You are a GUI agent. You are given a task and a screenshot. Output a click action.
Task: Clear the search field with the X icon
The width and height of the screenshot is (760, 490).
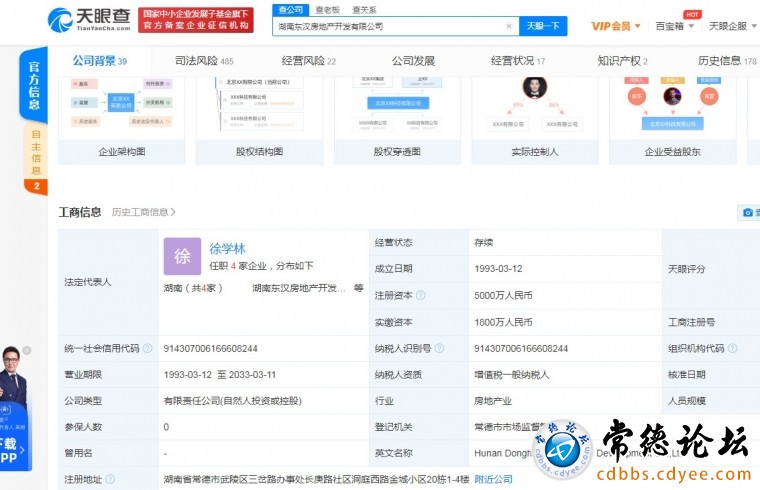pos(508,26)
